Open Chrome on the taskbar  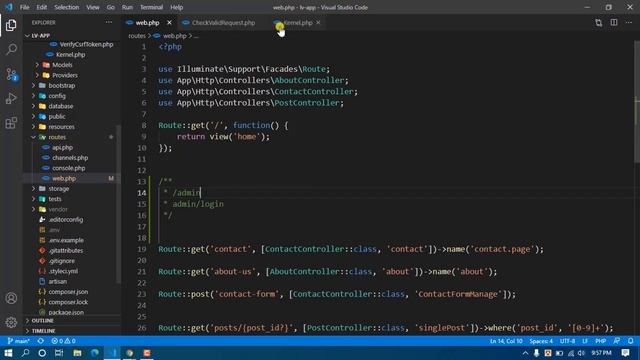click(x=129, y=353)
